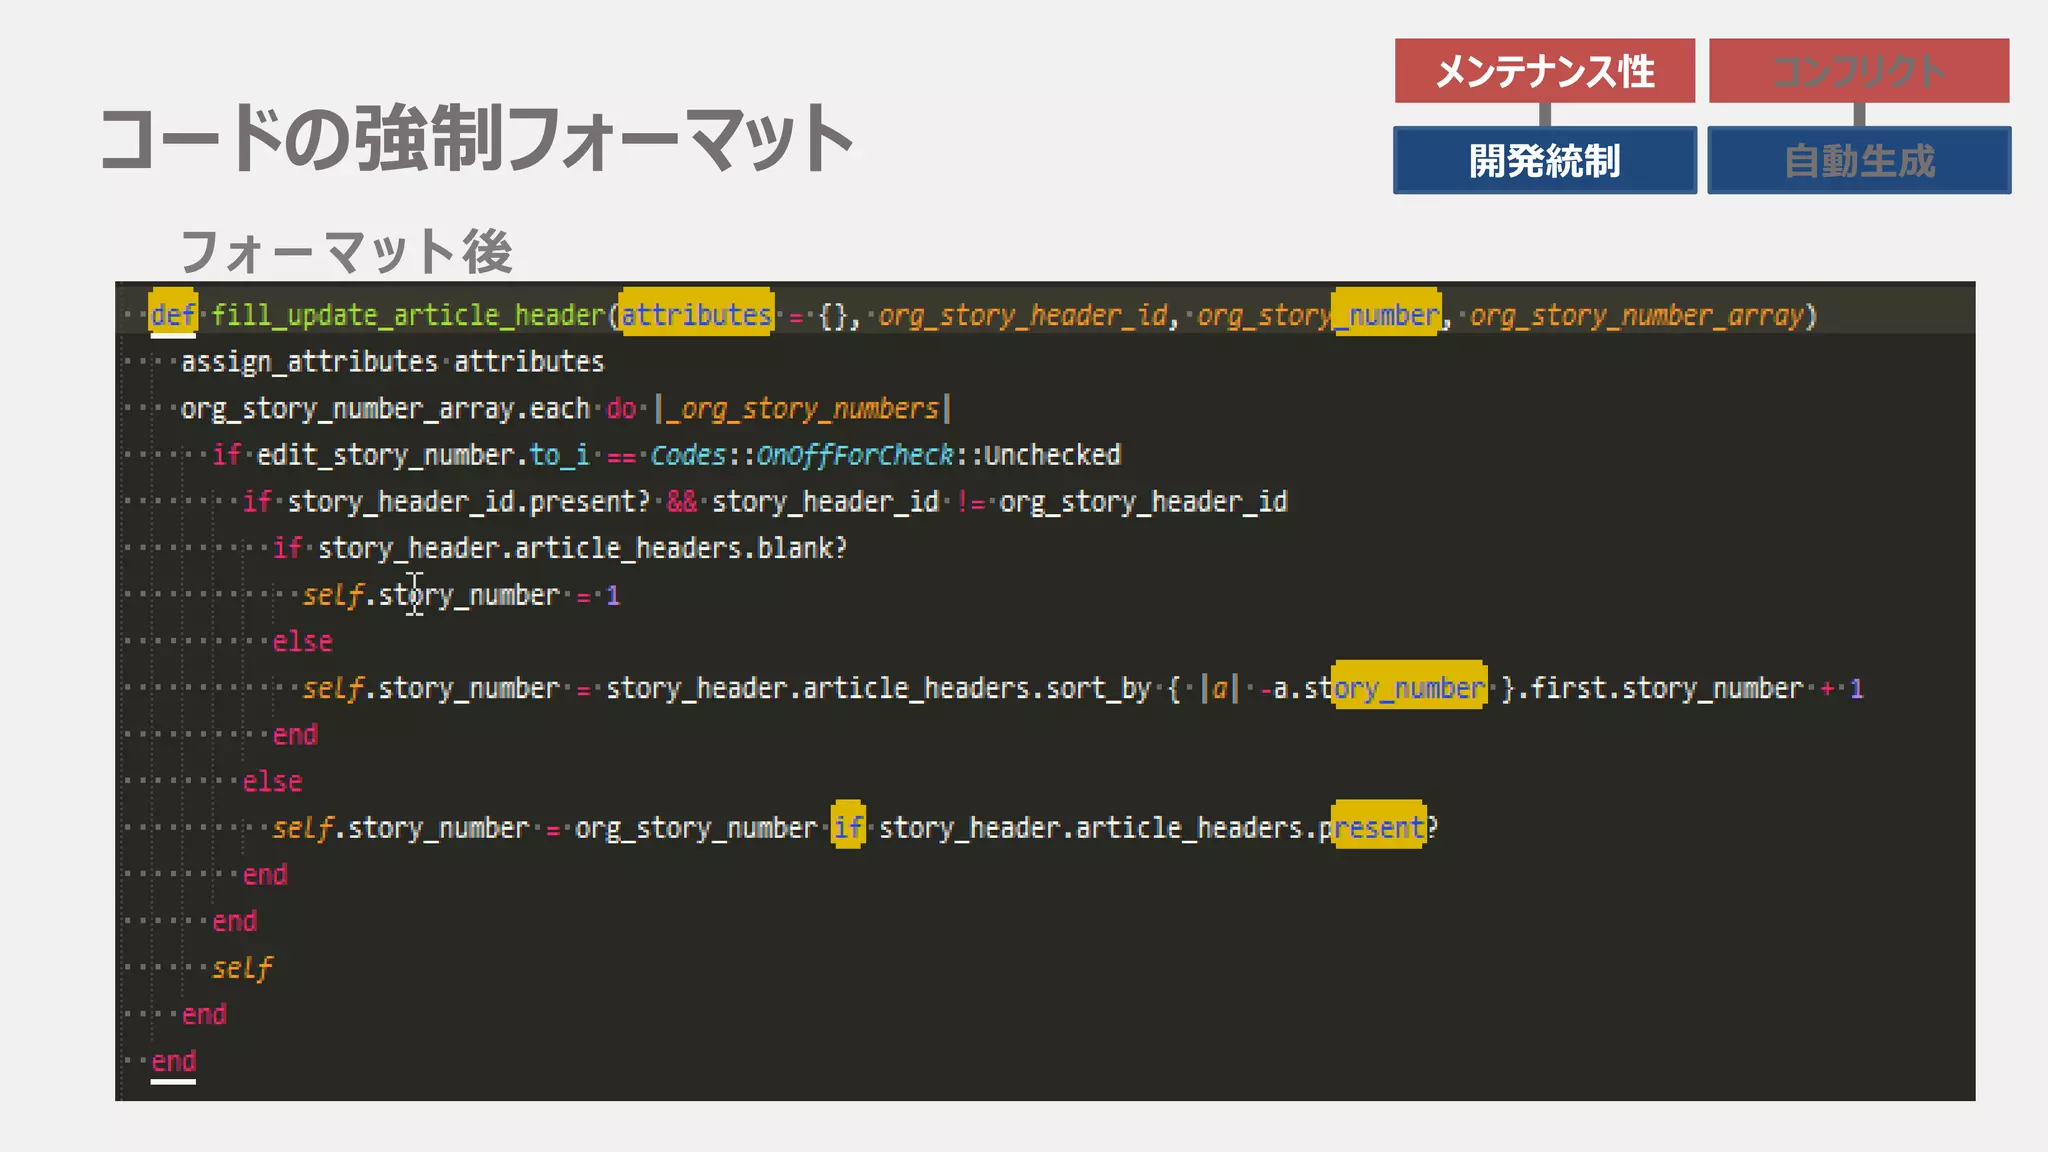The image size is (2048, 1152).
Task: Click the final underlined end keyword
Action: tap(173, 1061)
